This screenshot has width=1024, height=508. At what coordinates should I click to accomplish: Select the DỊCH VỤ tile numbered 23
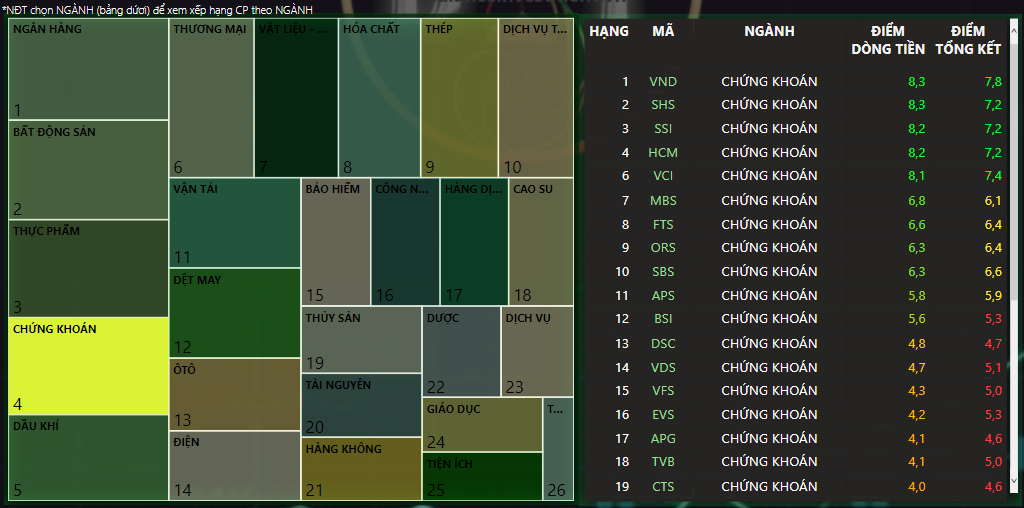coord(537,351)
